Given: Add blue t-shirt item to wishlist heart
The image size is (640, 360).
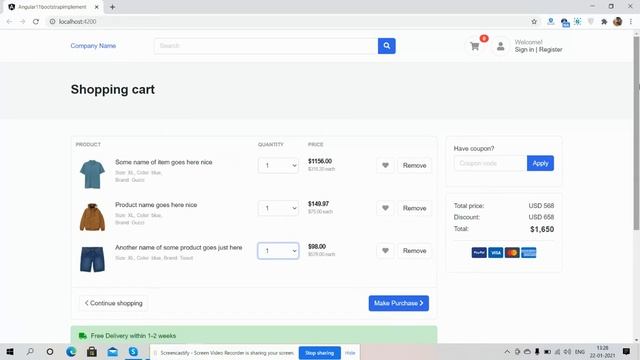Looking at the screenshot, I should pyautogui.click(x=385, y=165).
